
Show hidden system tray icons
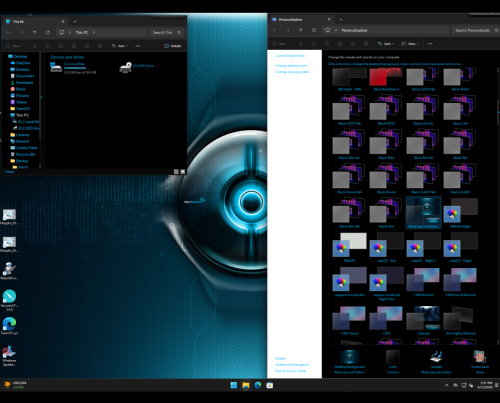click(446, 385)
